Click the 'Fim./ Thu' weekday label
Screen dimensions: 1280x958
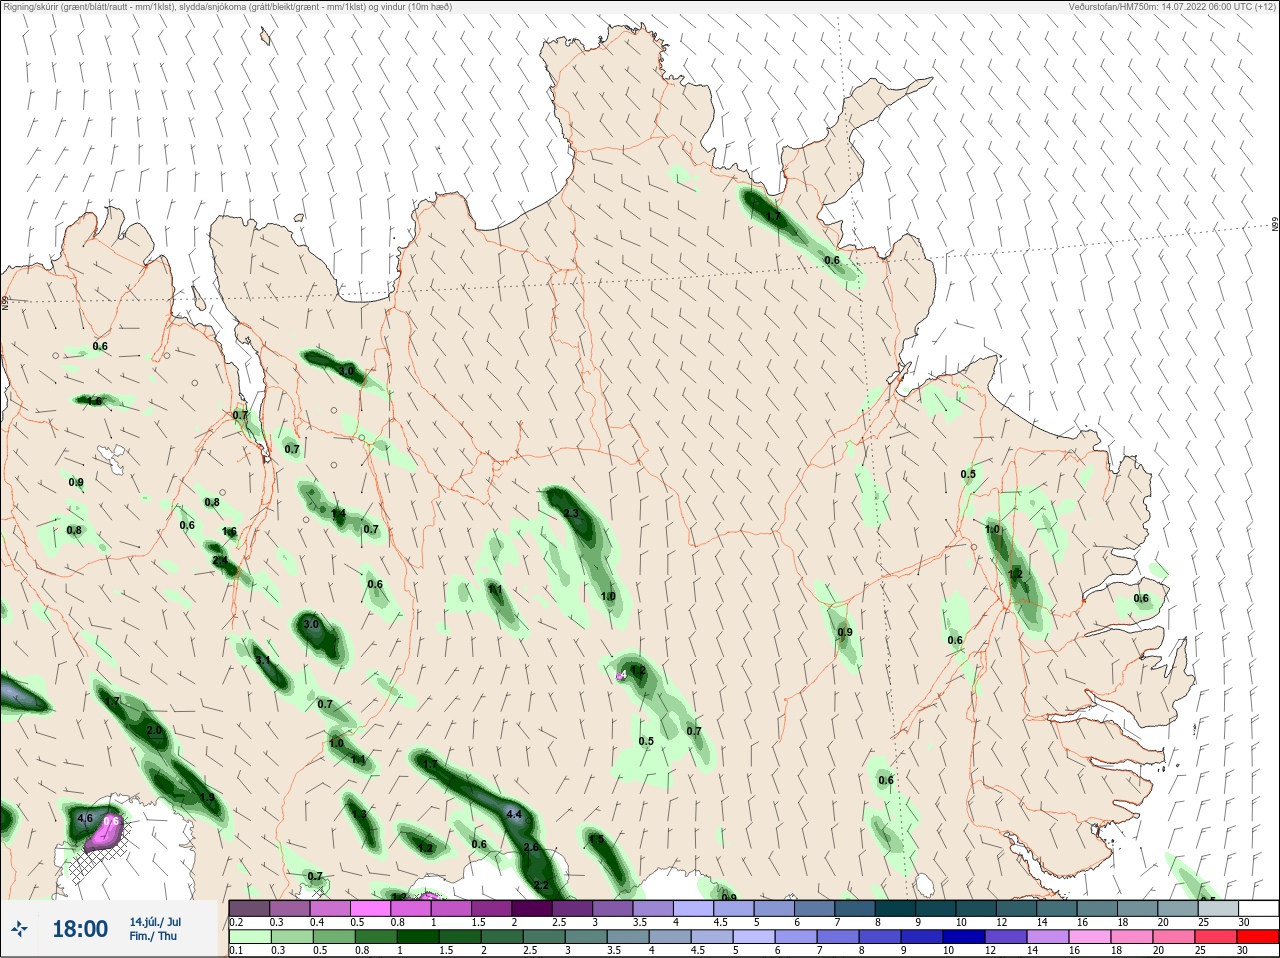(153, 936)
